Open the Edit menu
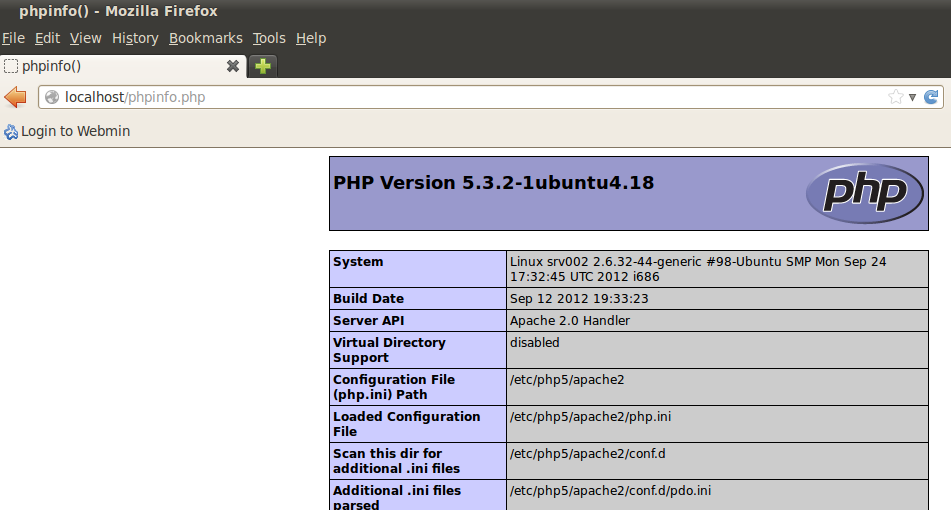Screen dimensions: 951x510 47,38
